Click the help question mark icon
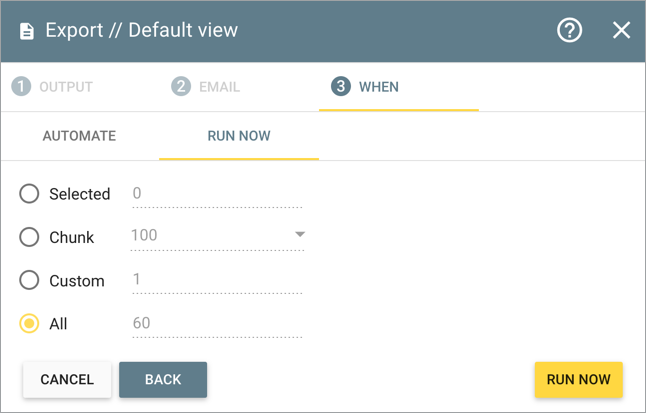The image size is (646, 413). [x=570, y=30]
